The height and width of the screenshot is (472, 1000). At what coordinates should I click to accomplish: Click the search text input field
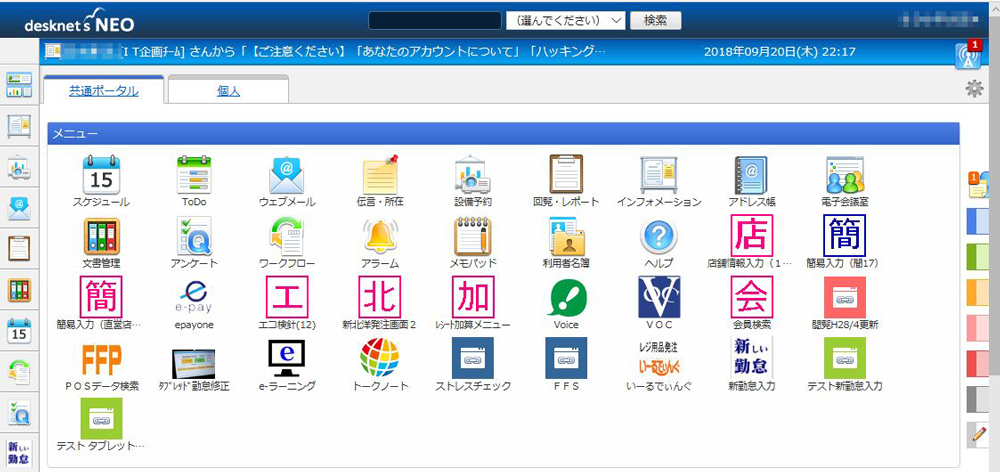[x=434, y=20]
